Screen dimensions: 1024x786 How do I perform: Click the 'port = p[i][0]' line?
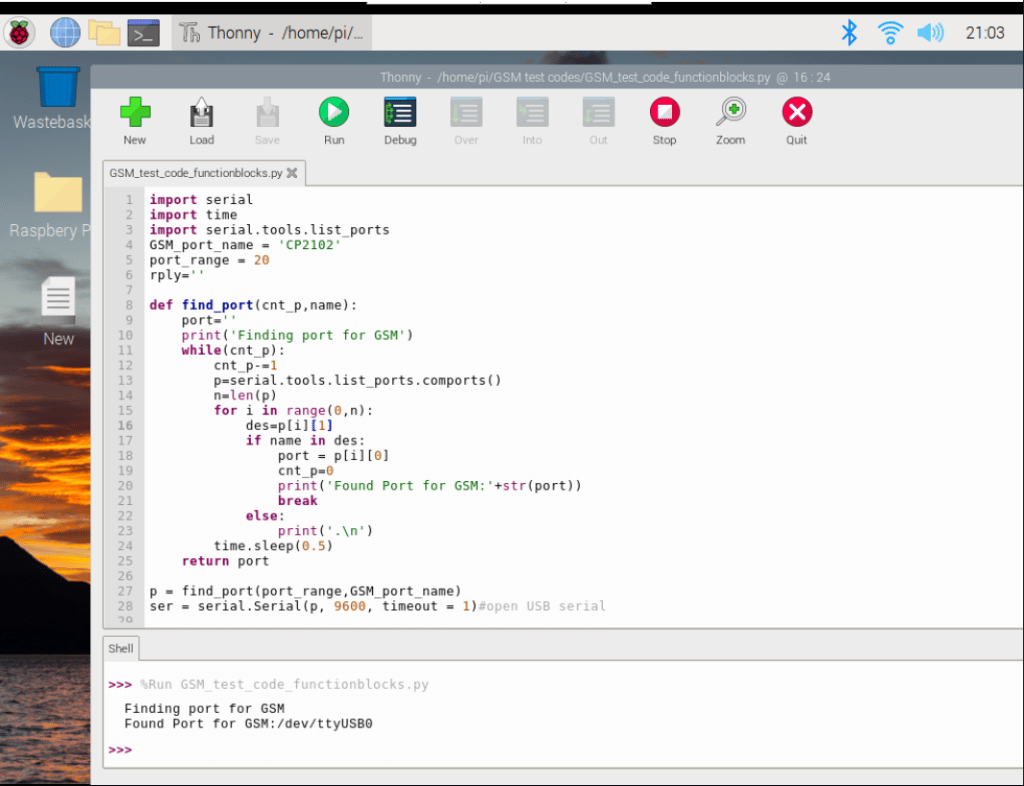click(x=333, y=455)
